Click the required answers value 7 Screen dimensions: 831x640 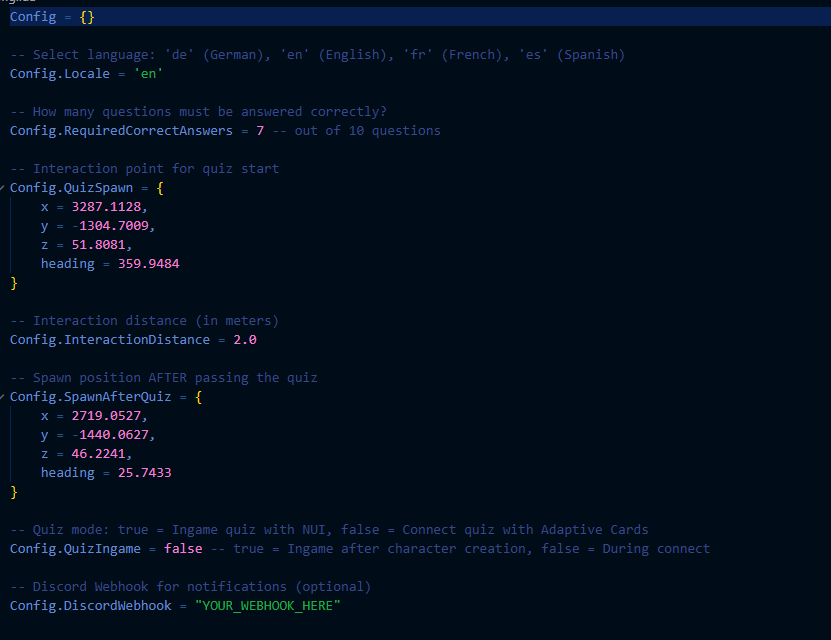[260, 131]
